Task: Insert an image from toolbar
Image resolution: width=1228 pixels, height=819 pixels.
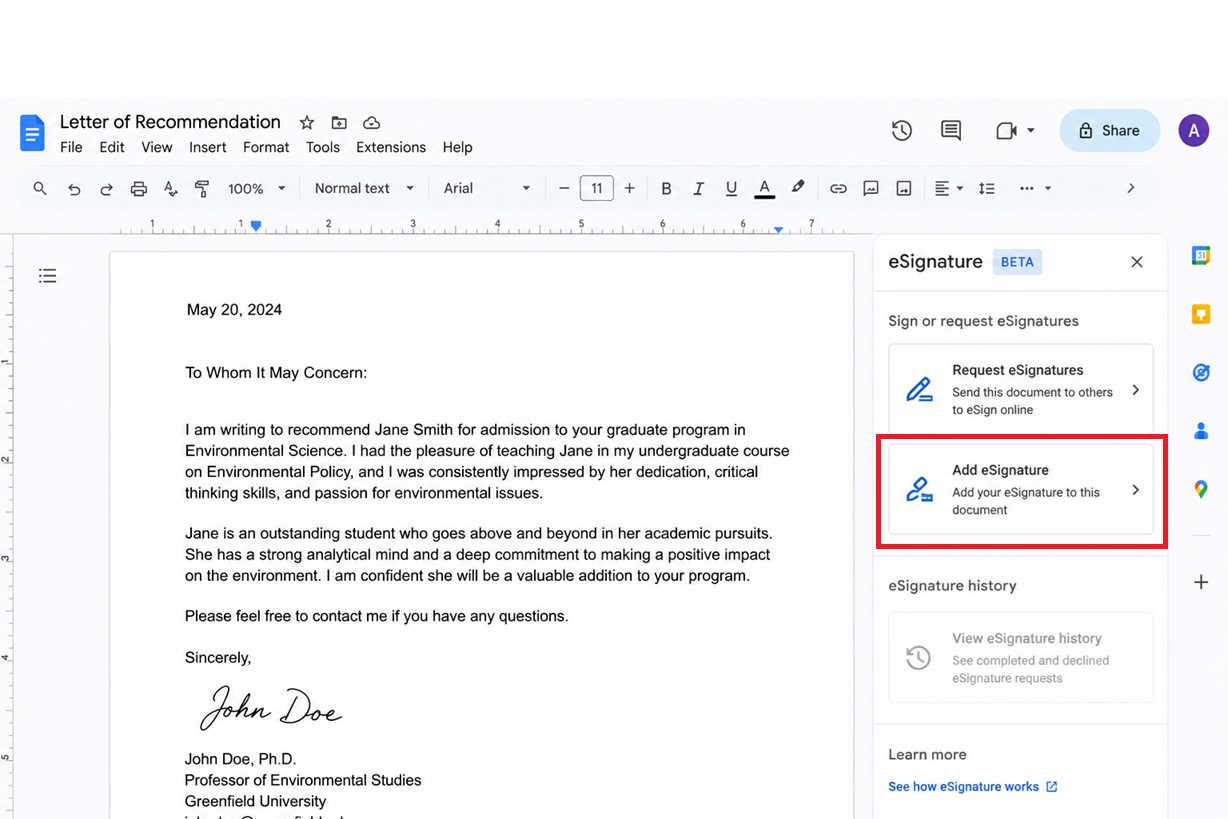Action: [x=904, y=188]
